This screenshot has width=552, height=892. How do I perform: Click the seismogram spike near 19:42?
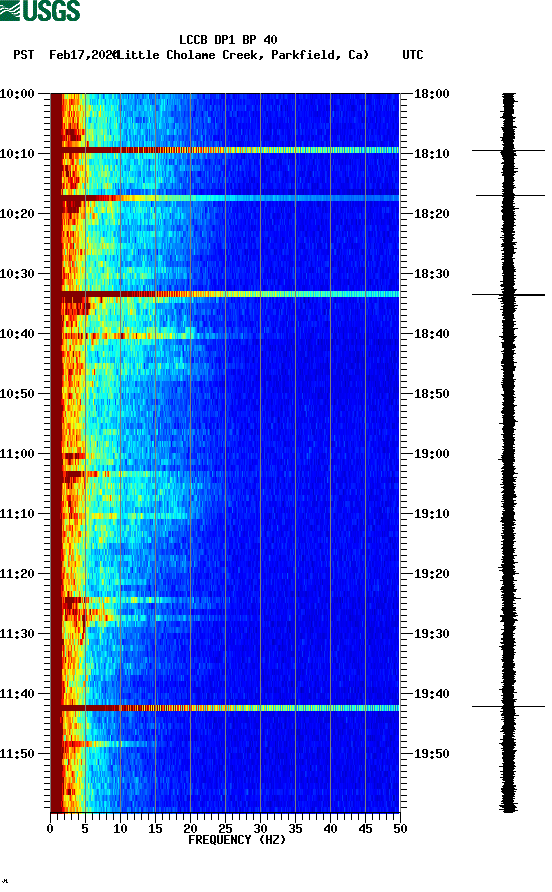[508, 707]
